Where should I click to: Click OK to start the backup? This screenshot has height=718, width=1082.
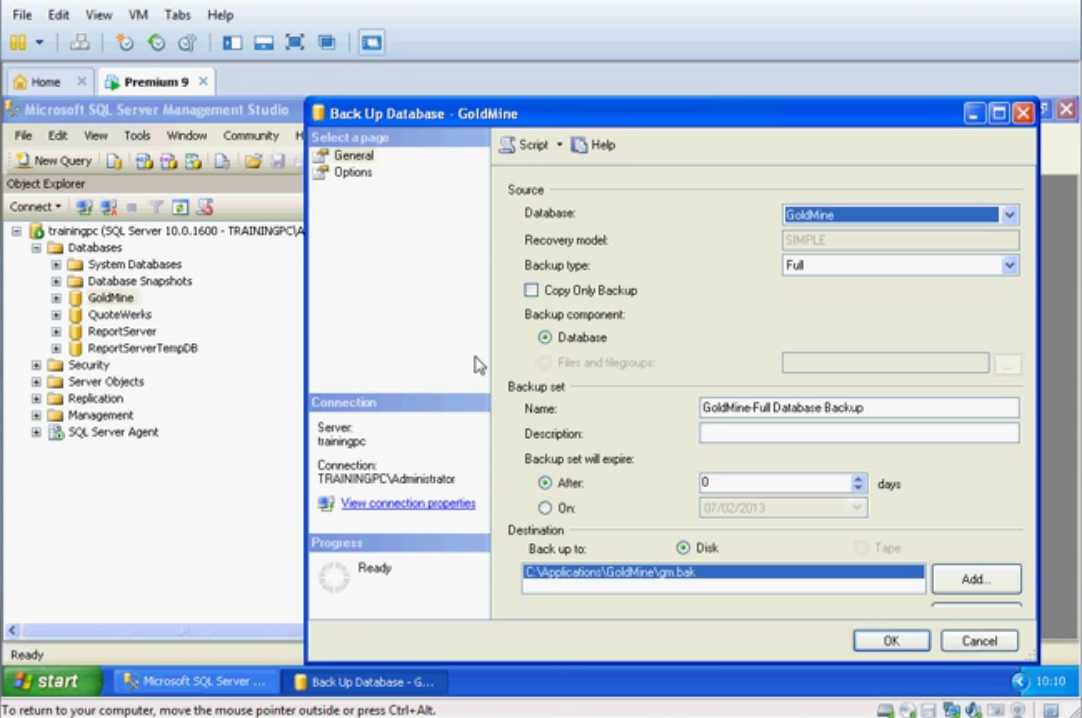click(x=892, y=641)
